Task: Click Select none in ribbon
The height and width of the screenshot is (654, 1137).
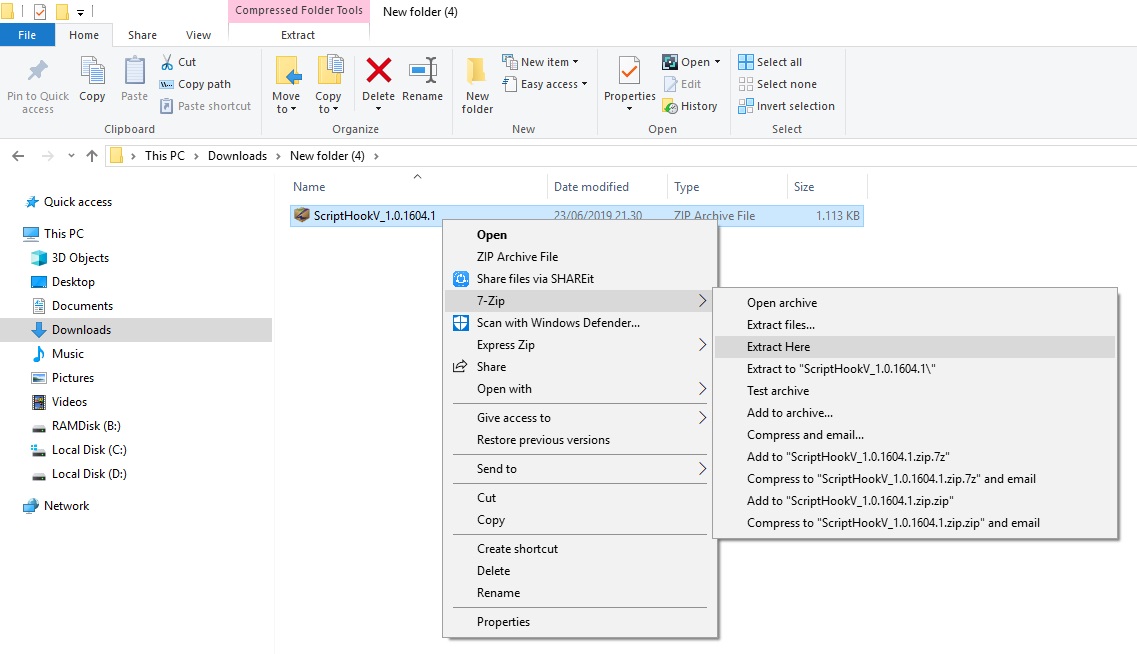Action: point(777,84)
